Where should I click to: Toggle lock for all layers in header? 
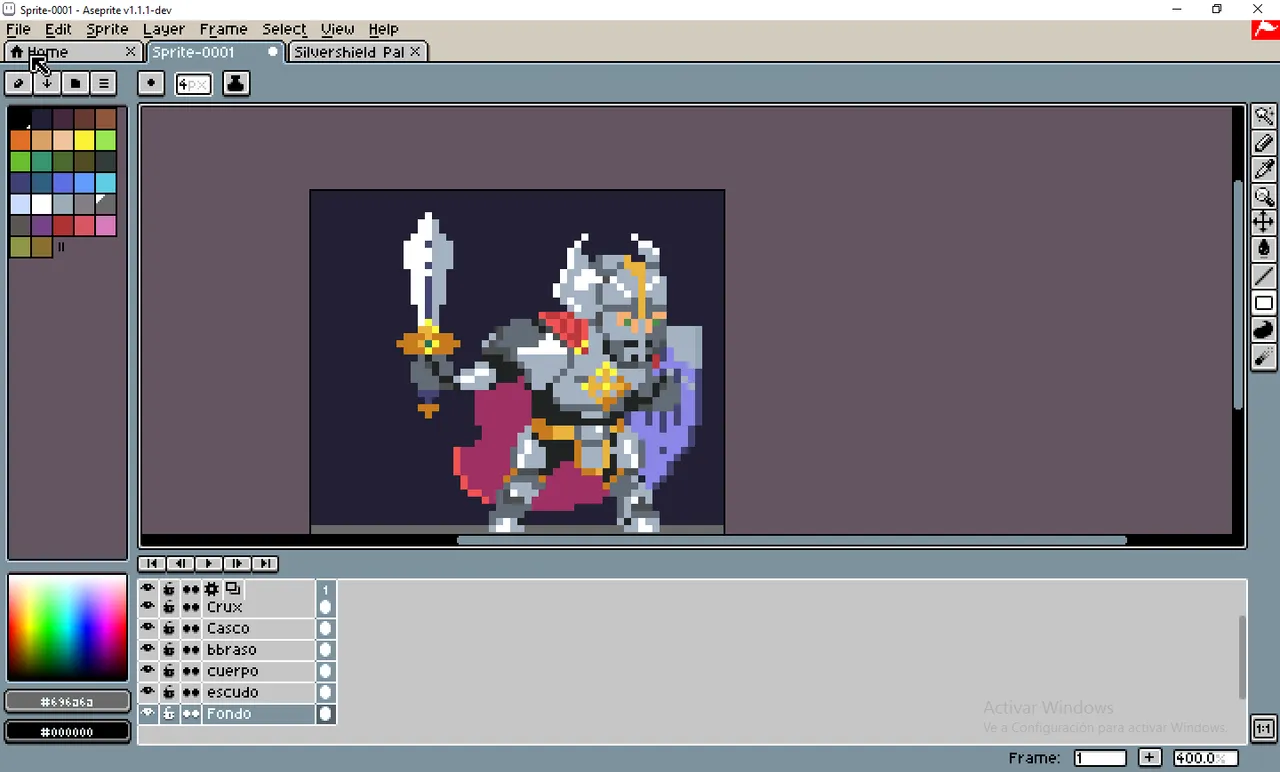(169, 589)
